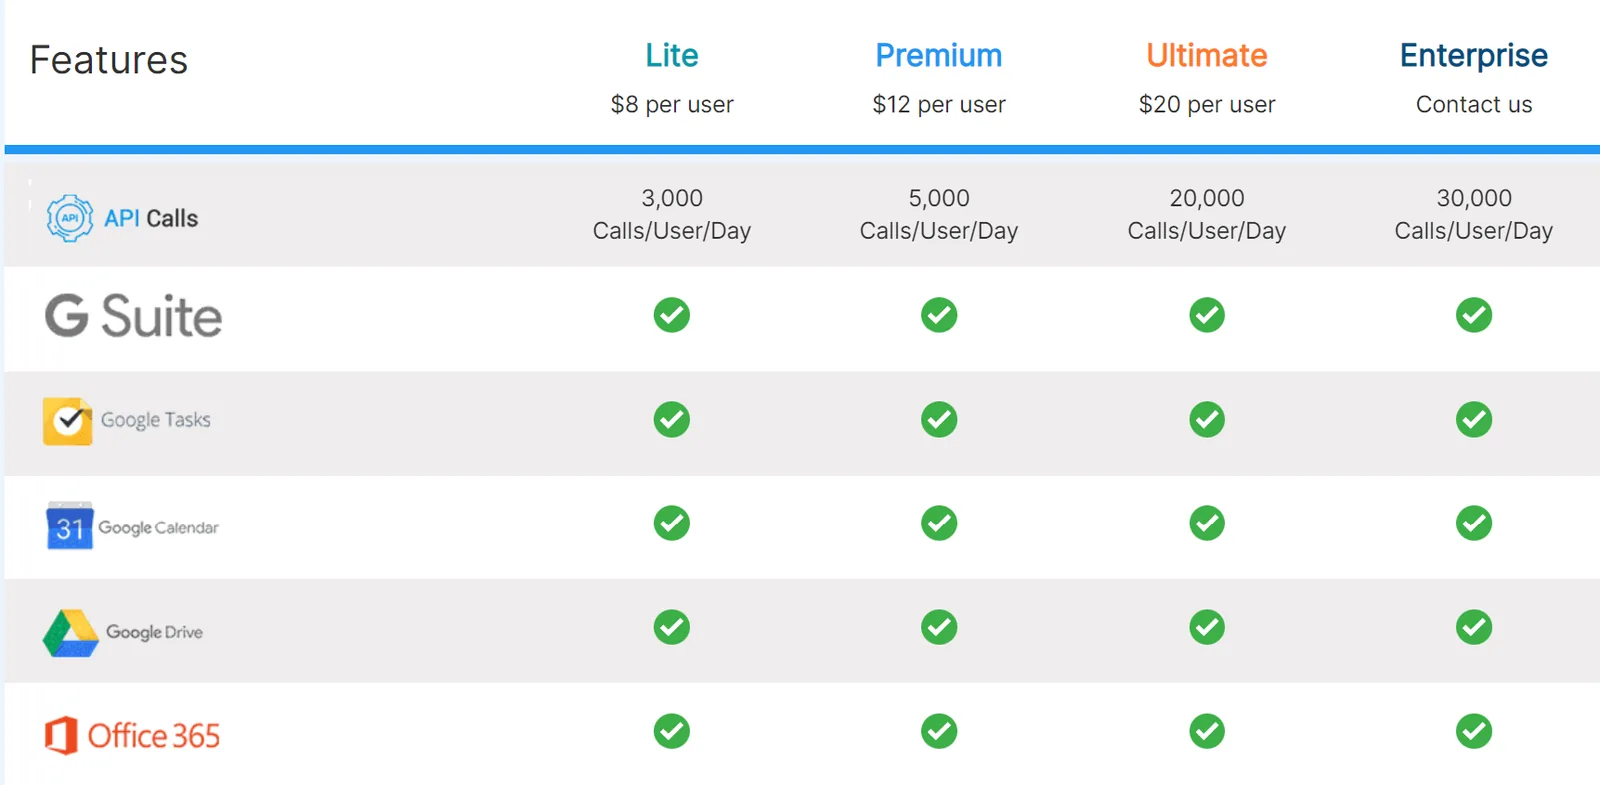The image size is (1600, 785).
Task: Click the 20,000 Calls/User/Day cell
Action: (1207, 214)
